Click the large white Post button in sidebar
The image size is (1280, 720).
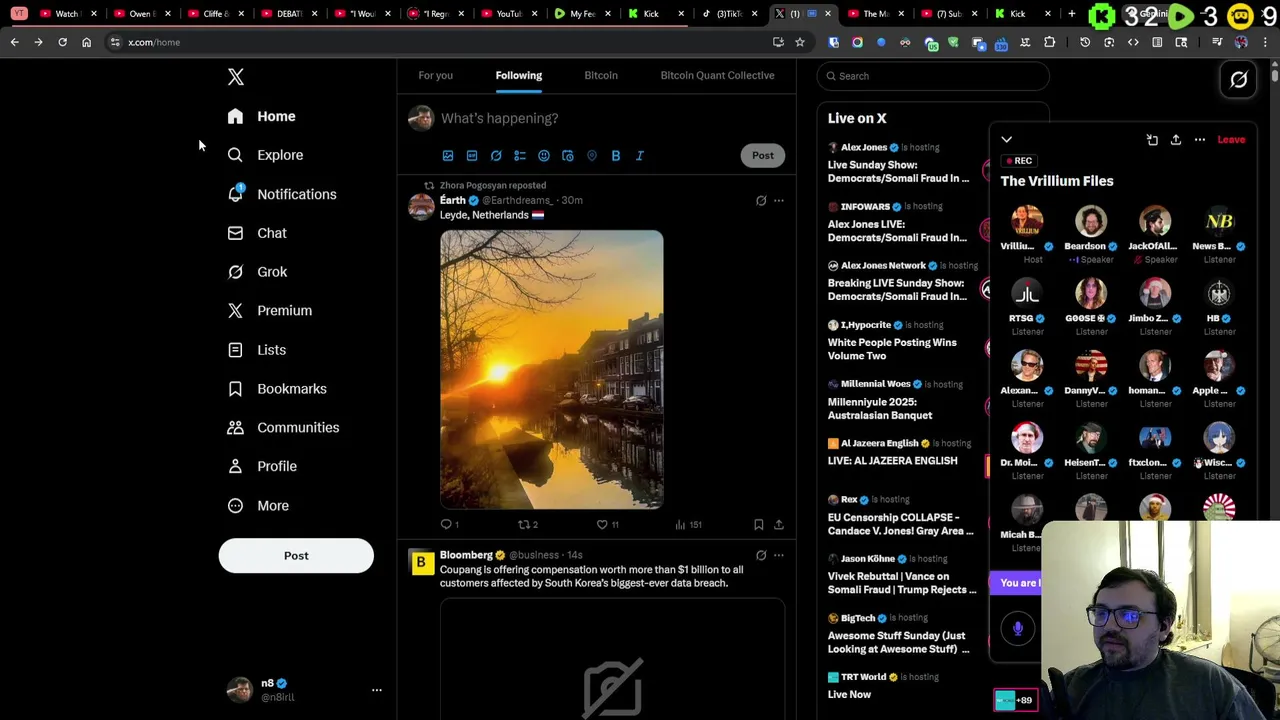point(296,556)
